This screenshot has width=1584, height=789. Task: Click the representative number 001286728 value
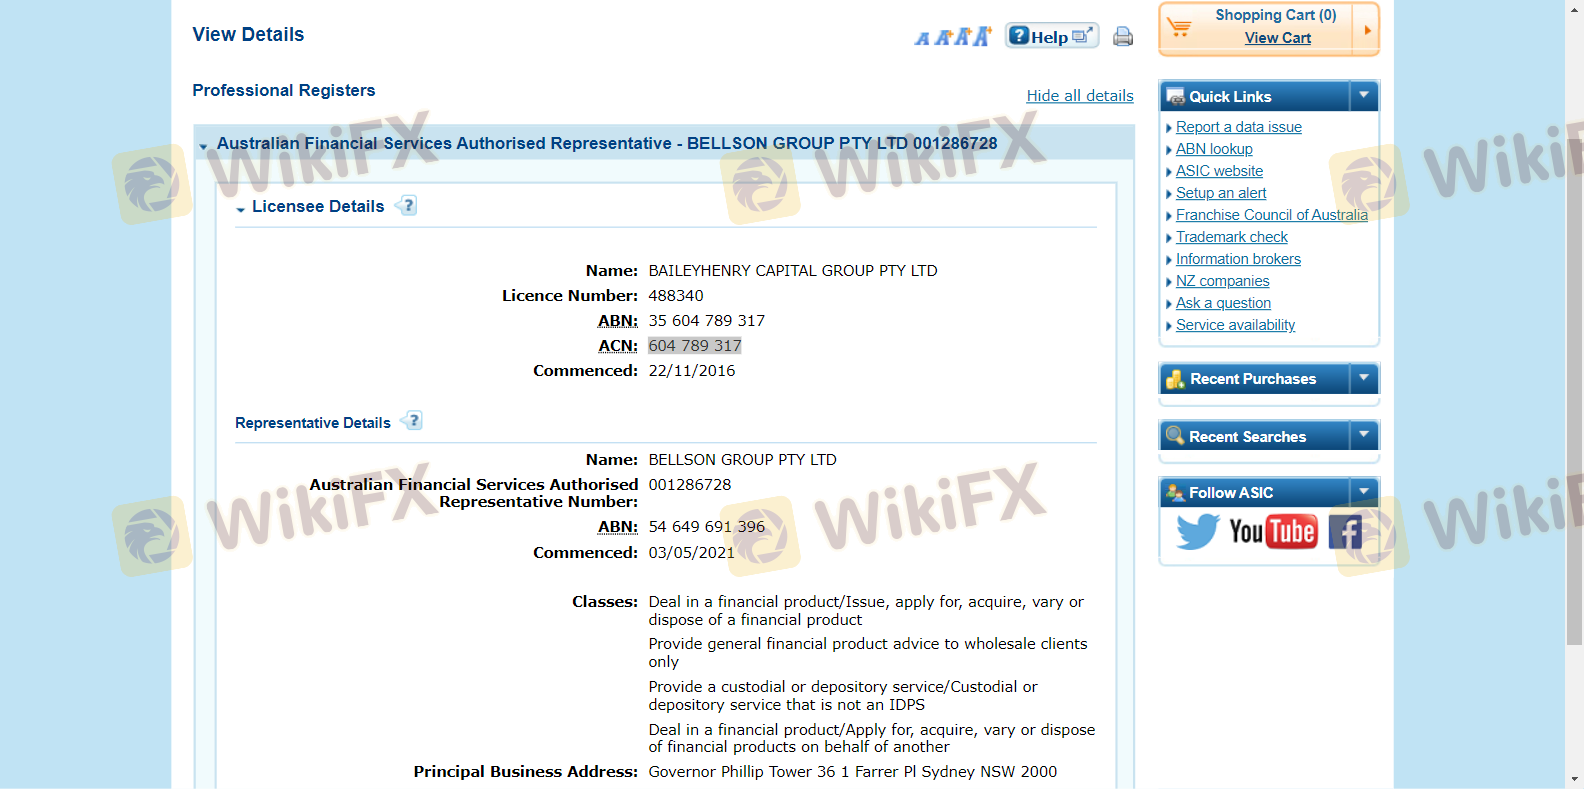coord(690,485)
